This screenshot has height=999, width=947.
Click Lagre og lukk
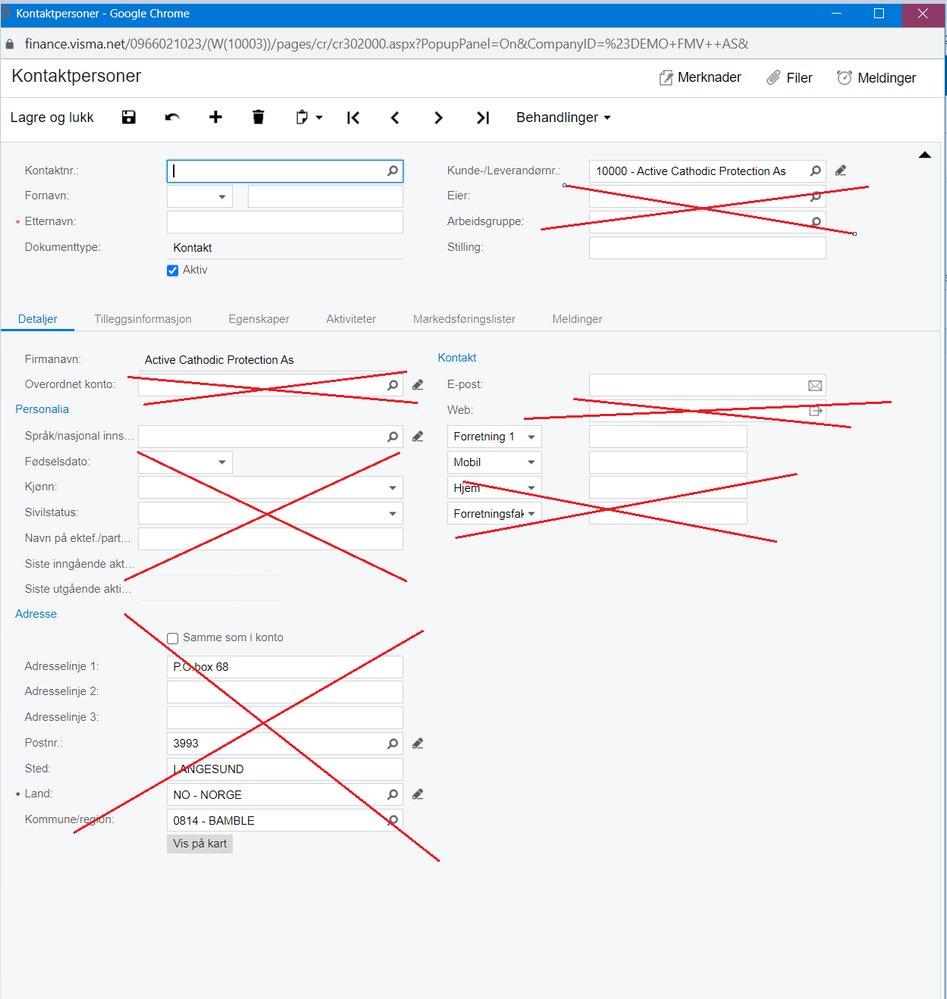pyautogui.click(x=52, y=118)
